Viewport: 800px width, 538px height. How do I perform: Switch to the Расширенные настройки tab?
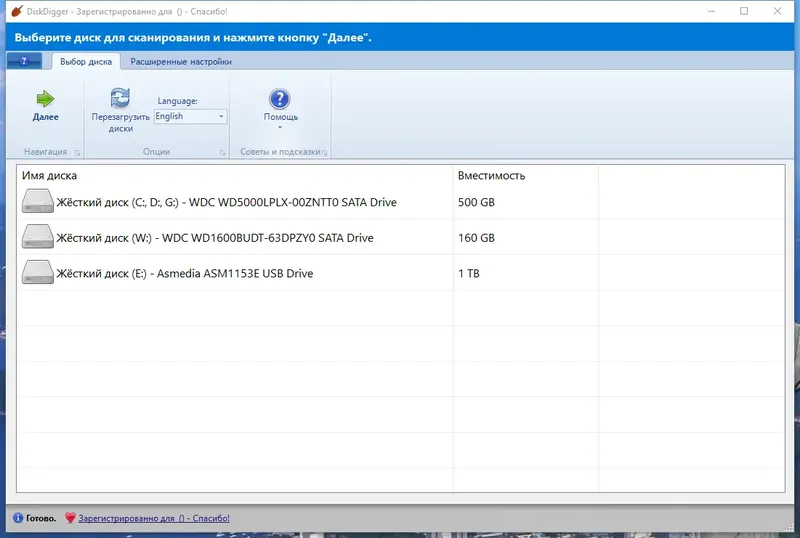pos(181,62)
